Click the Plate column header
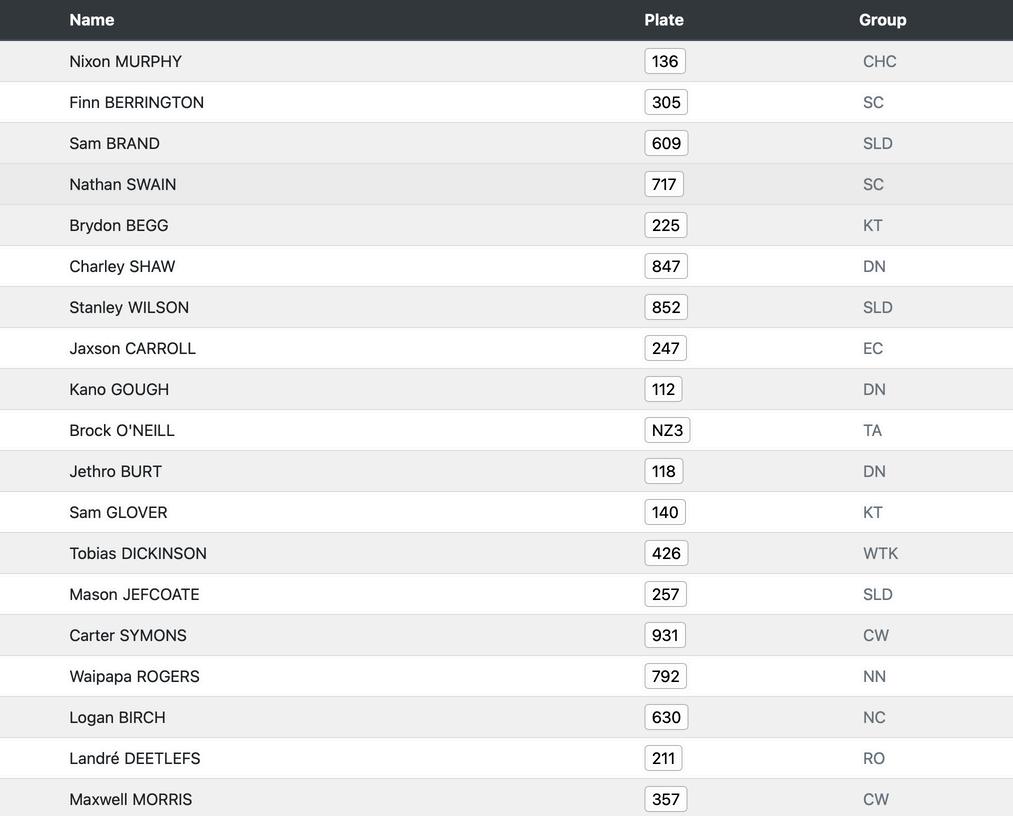 coord(664,20)
